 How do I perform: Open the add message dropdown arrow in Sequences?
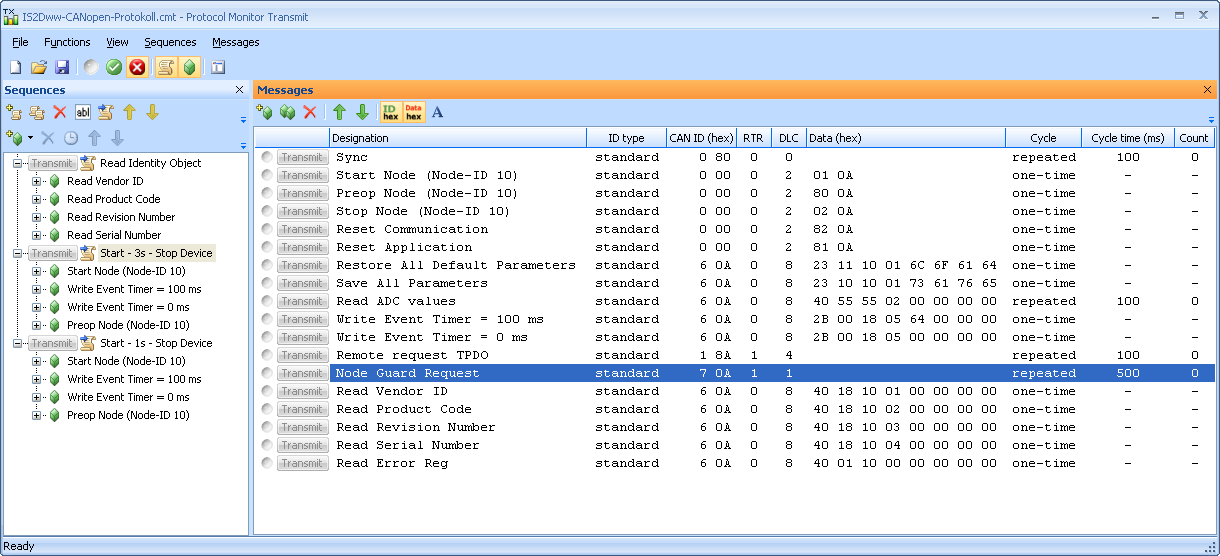[x=30, y=137]
